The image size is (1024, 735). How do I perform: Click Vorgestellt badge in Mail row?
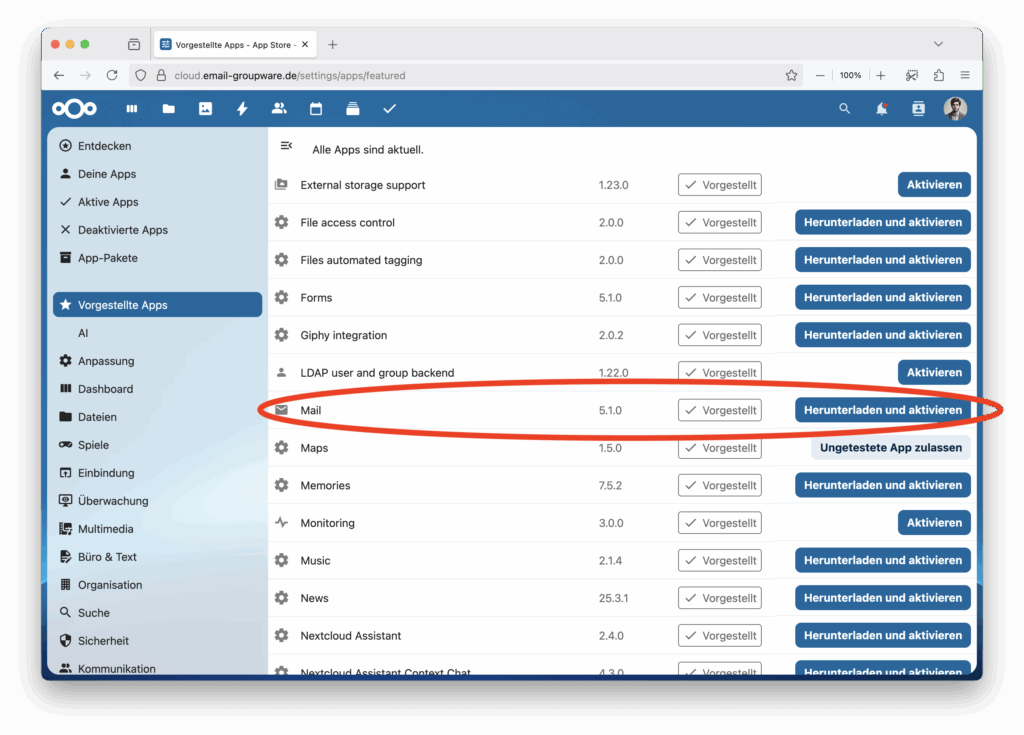click(720, 410)
